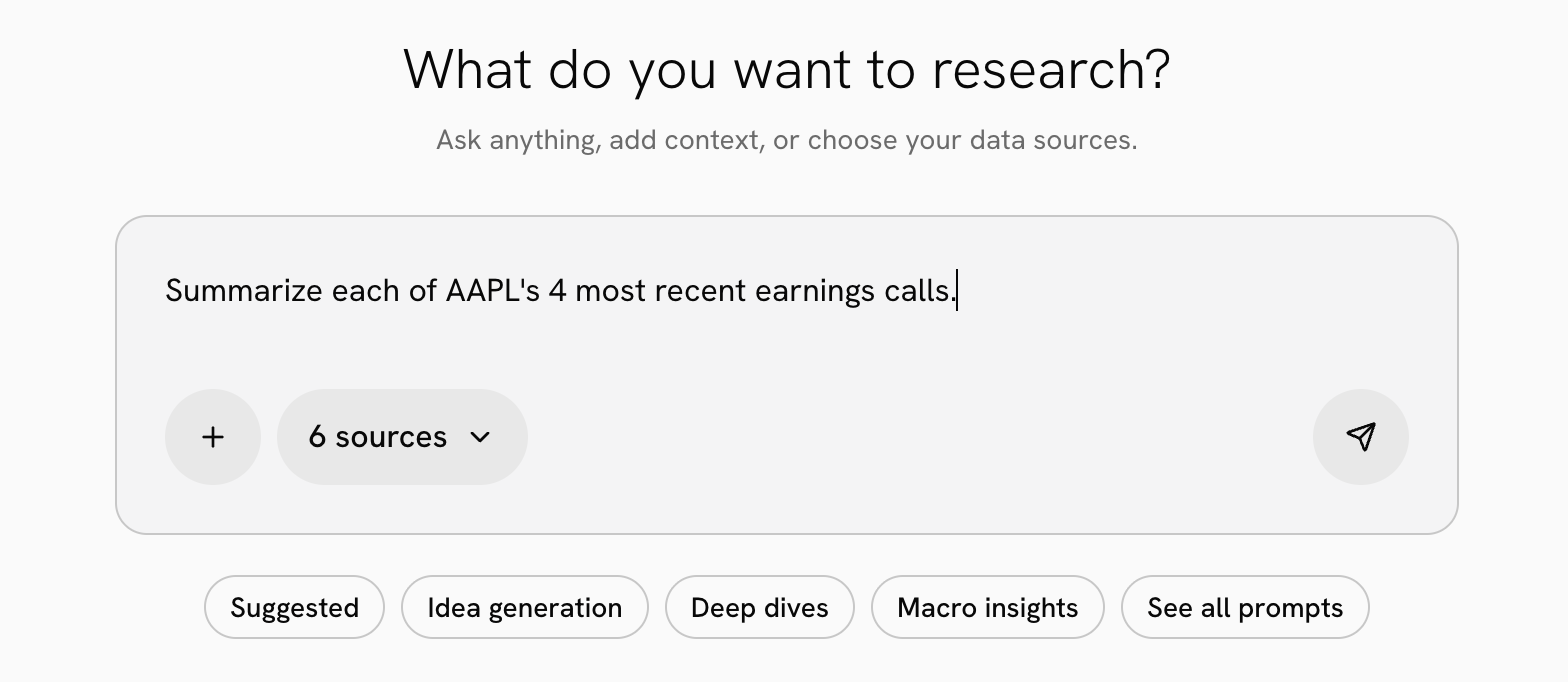Click the plus icon to add context
1568x682 pixels.
click(x=213, y=437)
